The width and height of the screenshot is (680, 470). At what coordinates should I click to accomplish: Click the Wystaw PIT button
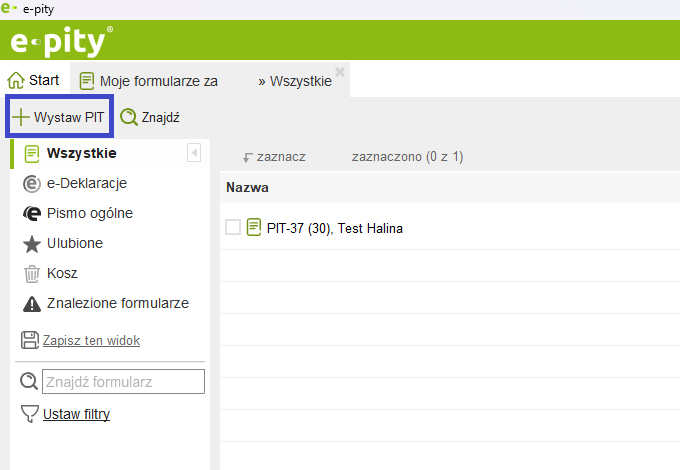59,117
